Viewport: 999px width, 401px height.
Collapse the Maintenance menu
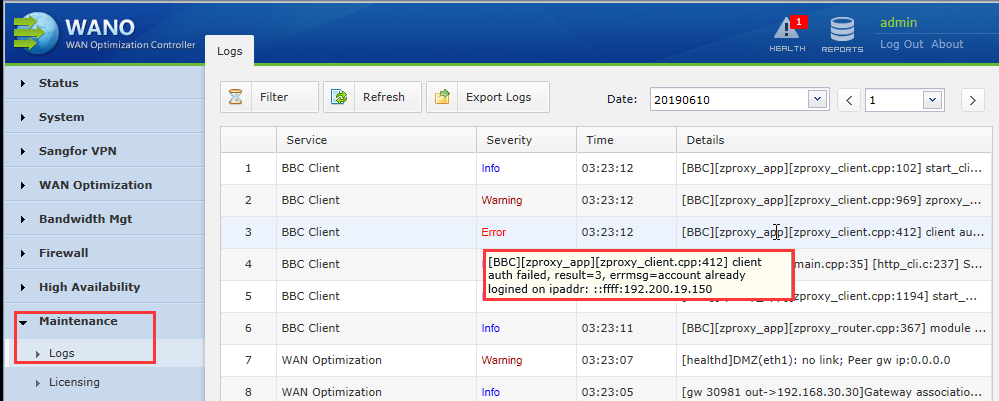(104, 321)
